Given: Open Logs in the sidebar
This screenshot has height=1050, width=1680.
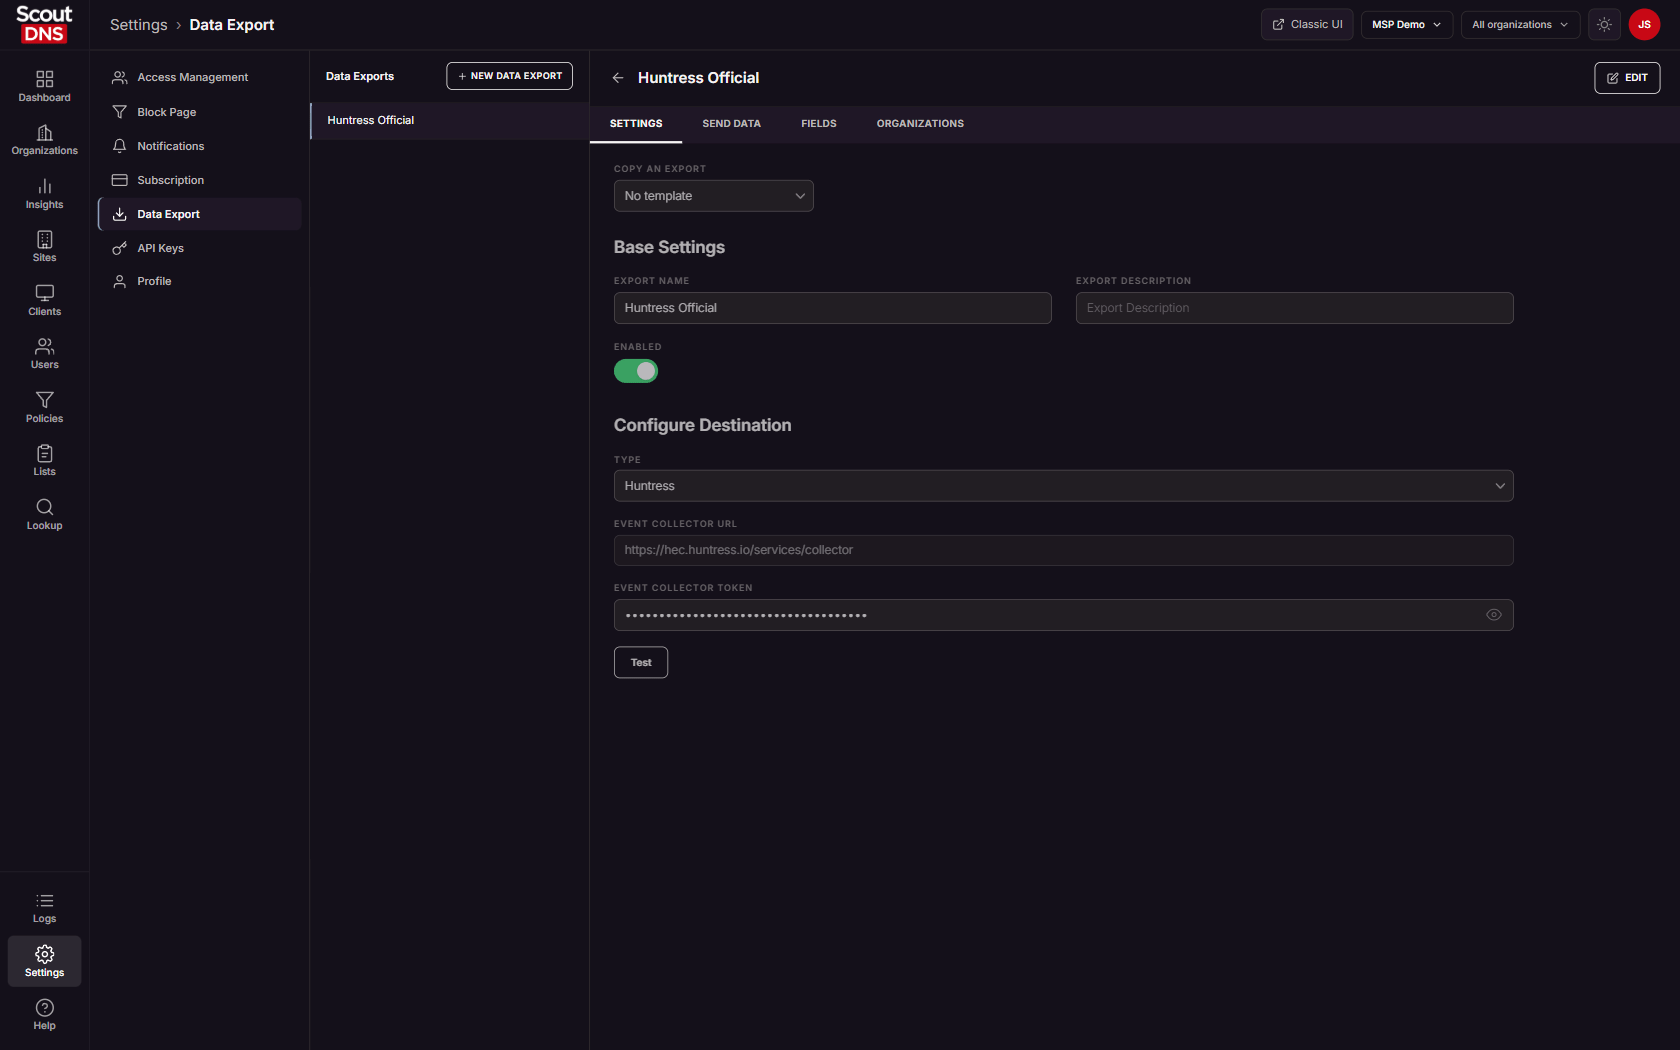Looking at the screenshot, I should (44, 908).
